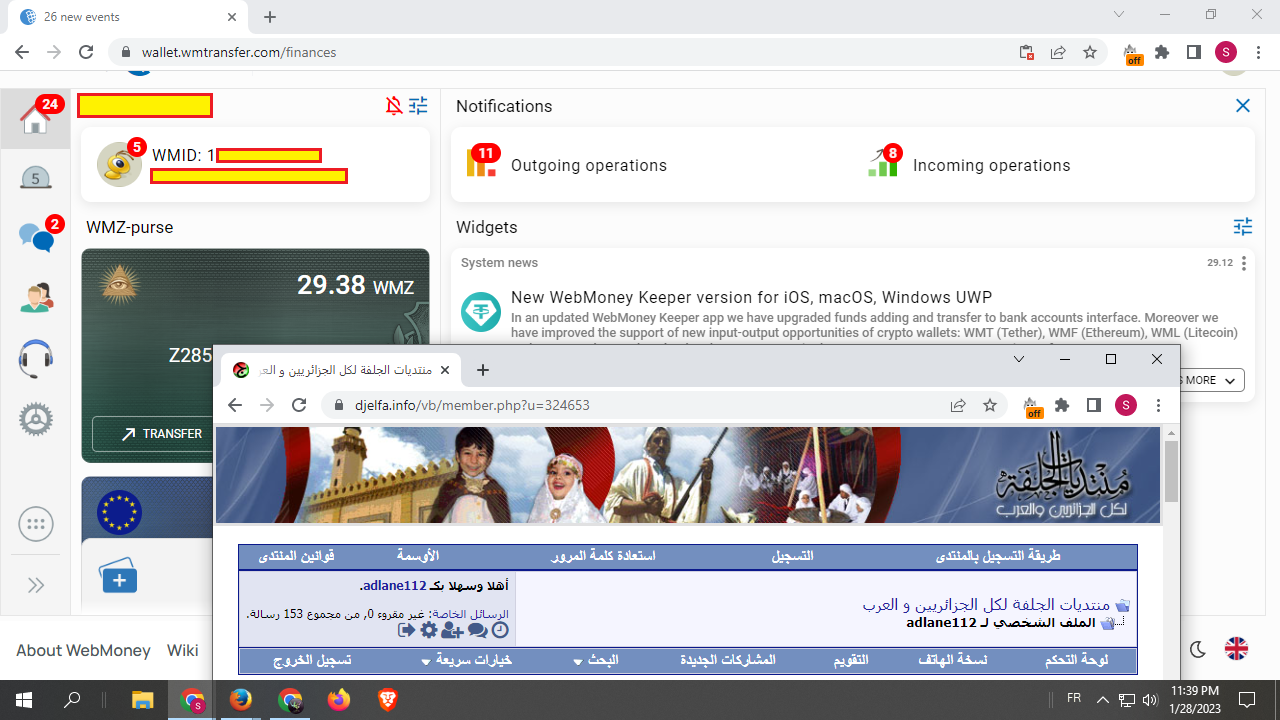The height and width of the screenshot is (720, 1280).
Task: Open the Widgets sliders settings icon
Action: (1243, 227)
